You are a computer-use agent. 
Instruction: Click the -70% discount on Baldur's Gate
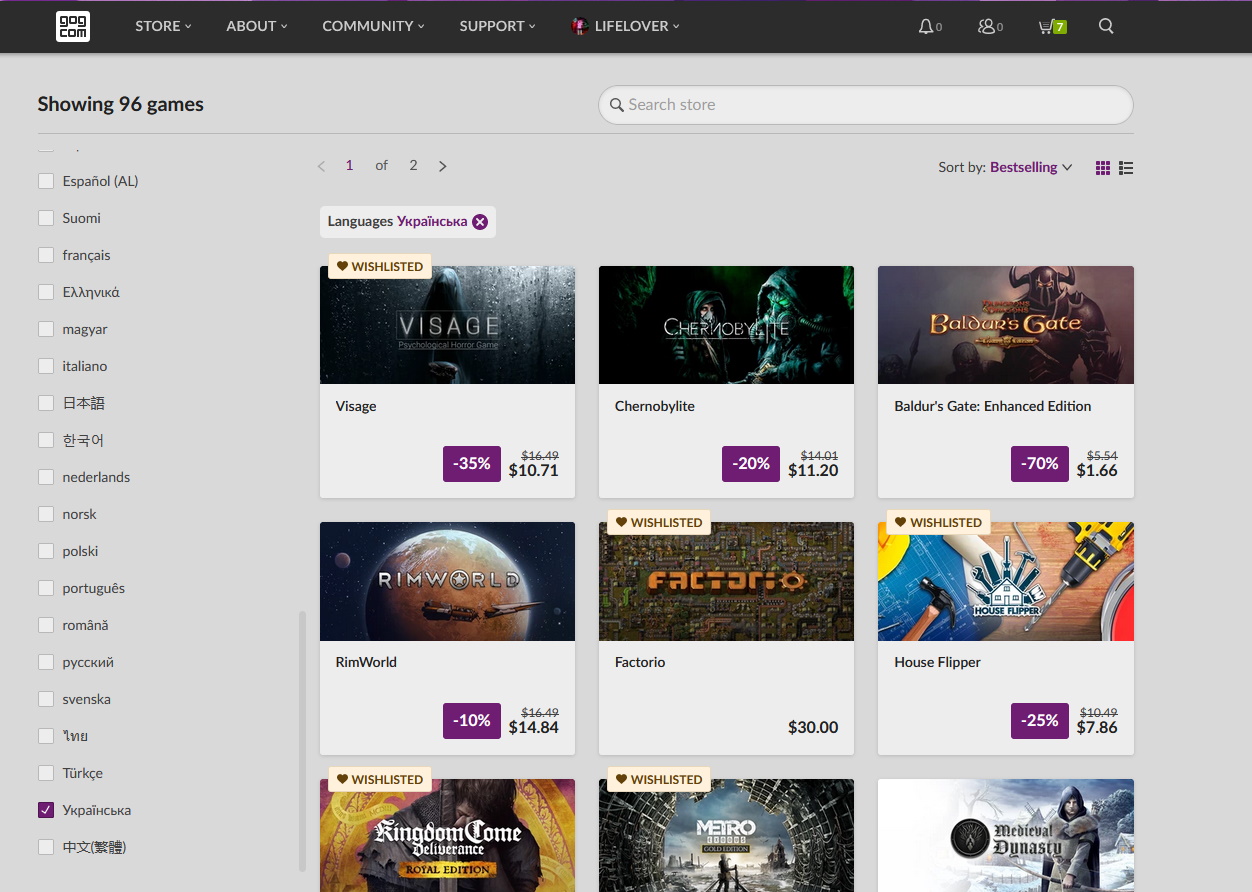1040,464
